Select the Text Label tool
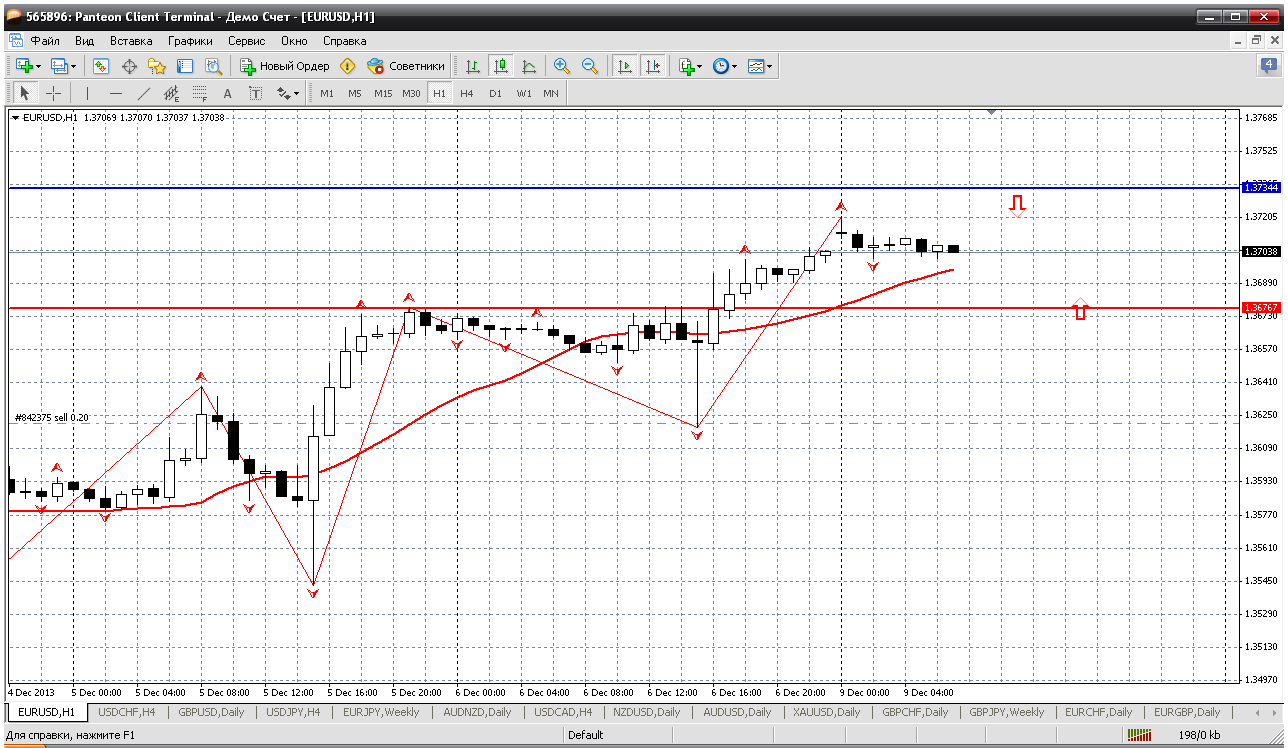Viewport: 1288px width, 748px height. coord(255,93)
